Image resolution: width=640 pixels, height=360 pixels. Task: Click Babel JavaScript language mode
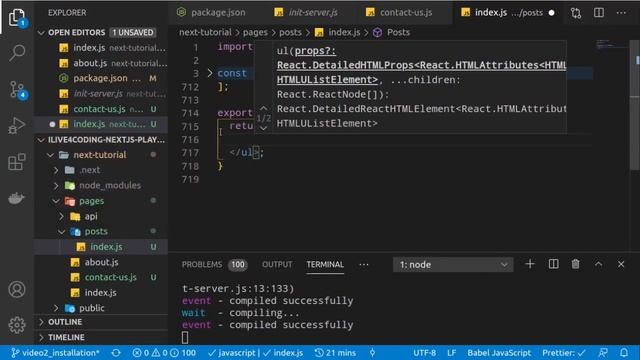pyautogui.click(x=499, y=353)
